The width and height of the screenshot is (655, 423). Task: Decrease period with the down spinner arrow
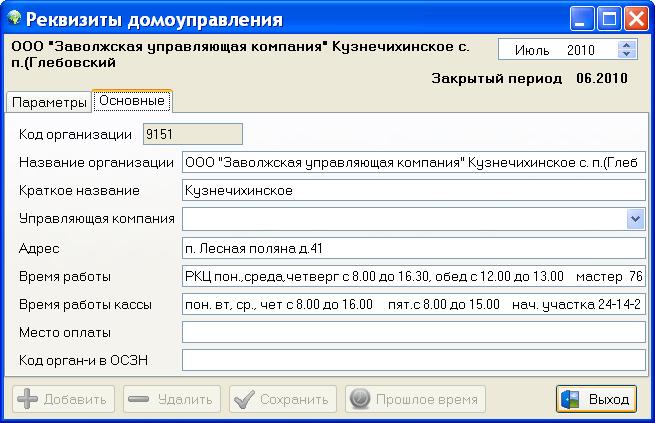(626, 55)
